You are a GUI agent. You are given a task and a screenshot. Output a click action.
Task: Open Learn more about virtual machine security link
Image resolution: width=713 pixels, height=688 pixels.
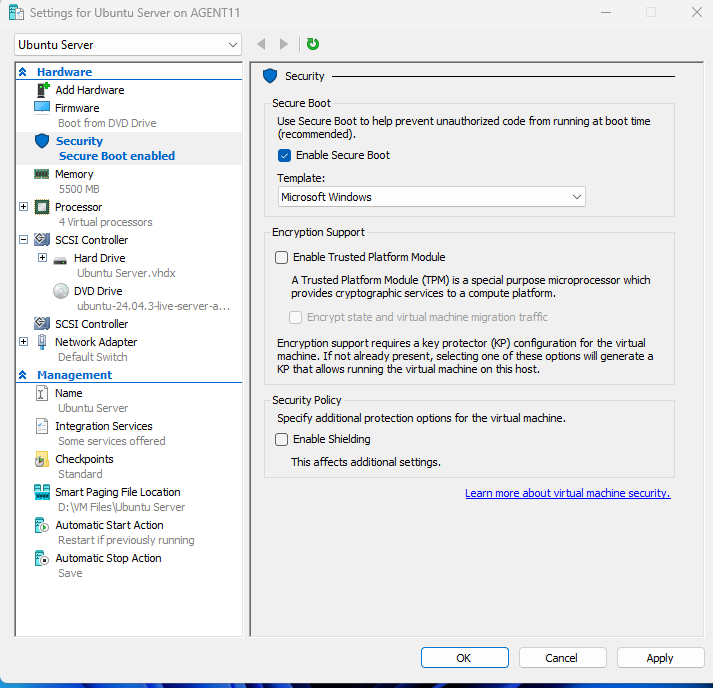pyautogui.click(x=567, y=493)
